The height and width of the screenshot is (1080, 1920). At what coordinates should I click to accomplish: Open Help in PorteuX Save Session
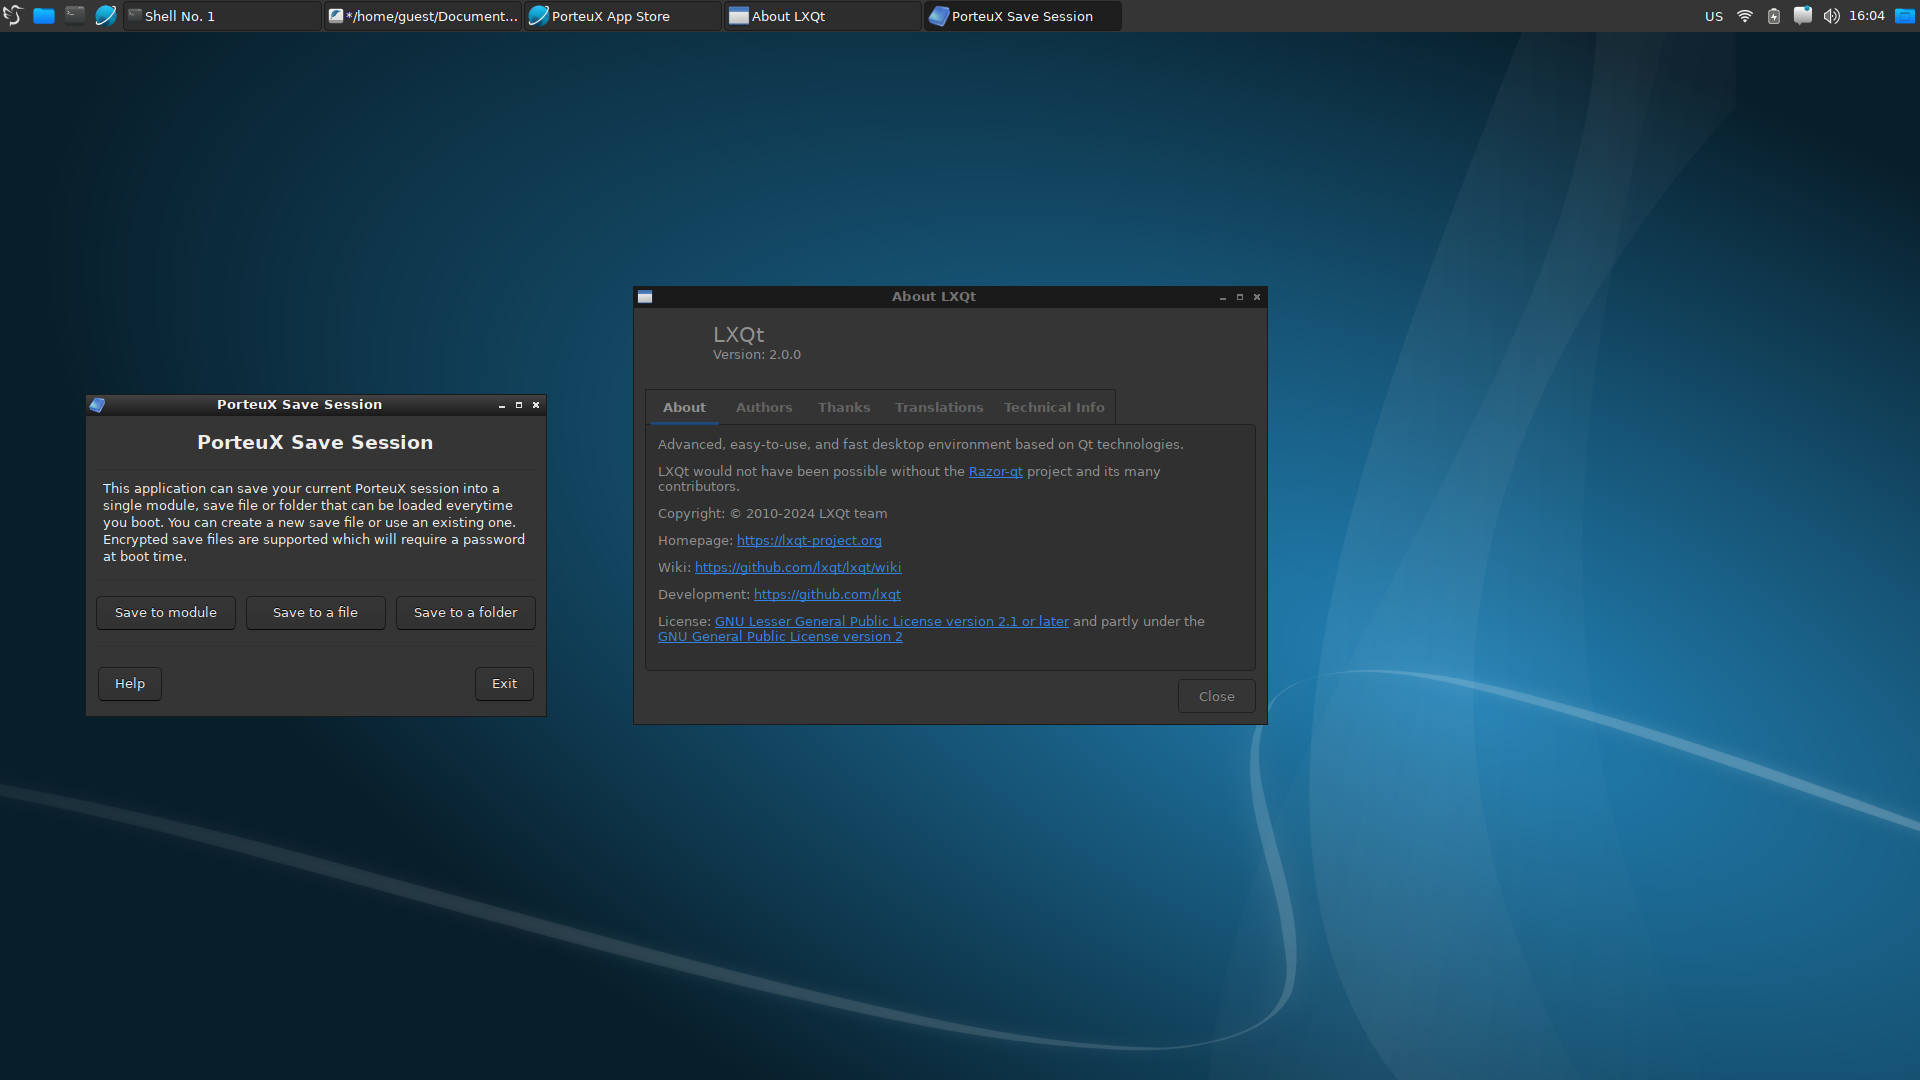(130, 684)
